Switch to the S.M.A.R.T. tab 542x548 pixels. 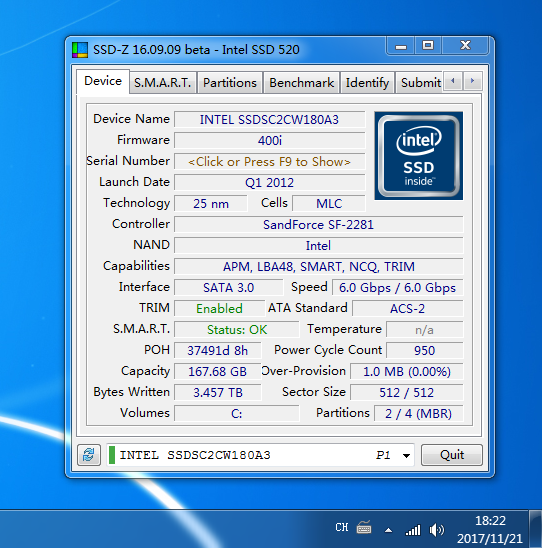tap(162, 83)
